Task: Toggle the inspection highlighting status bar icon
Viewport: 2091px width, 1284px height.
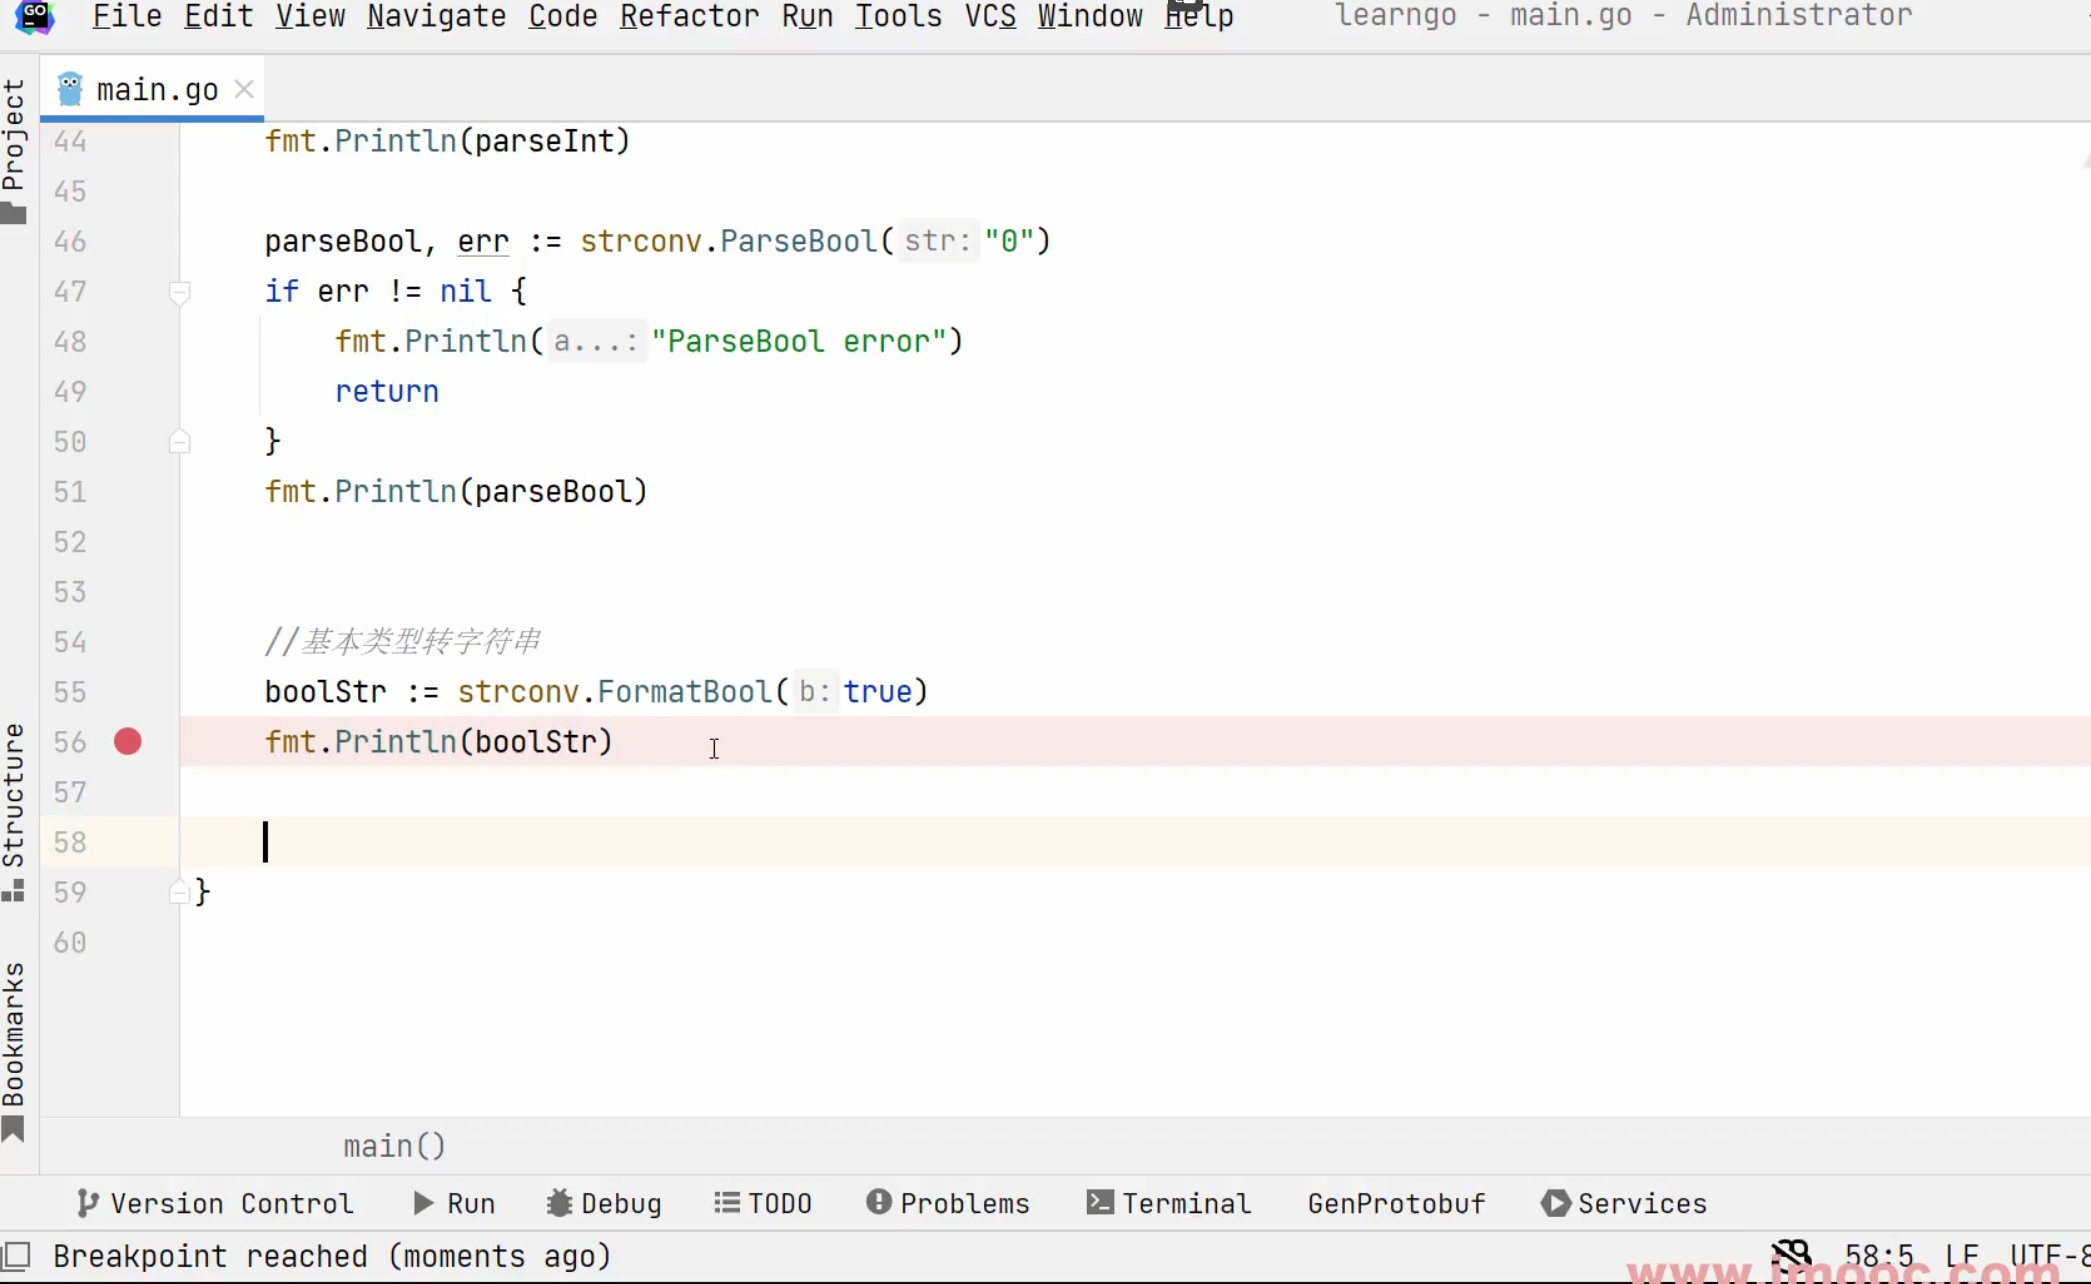Action: click(x=1791, y=1254)
